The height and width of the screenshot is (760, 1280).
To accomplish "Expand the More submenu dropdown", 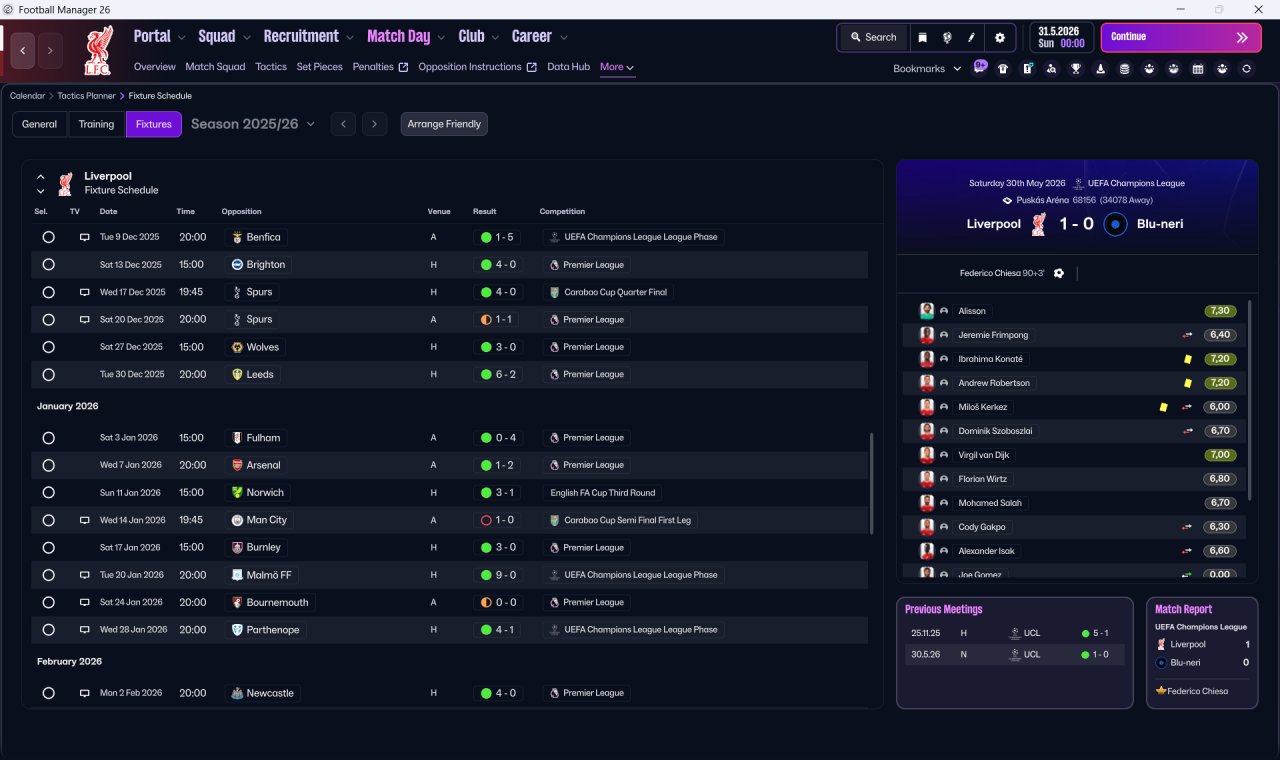I will pos(617,67).
